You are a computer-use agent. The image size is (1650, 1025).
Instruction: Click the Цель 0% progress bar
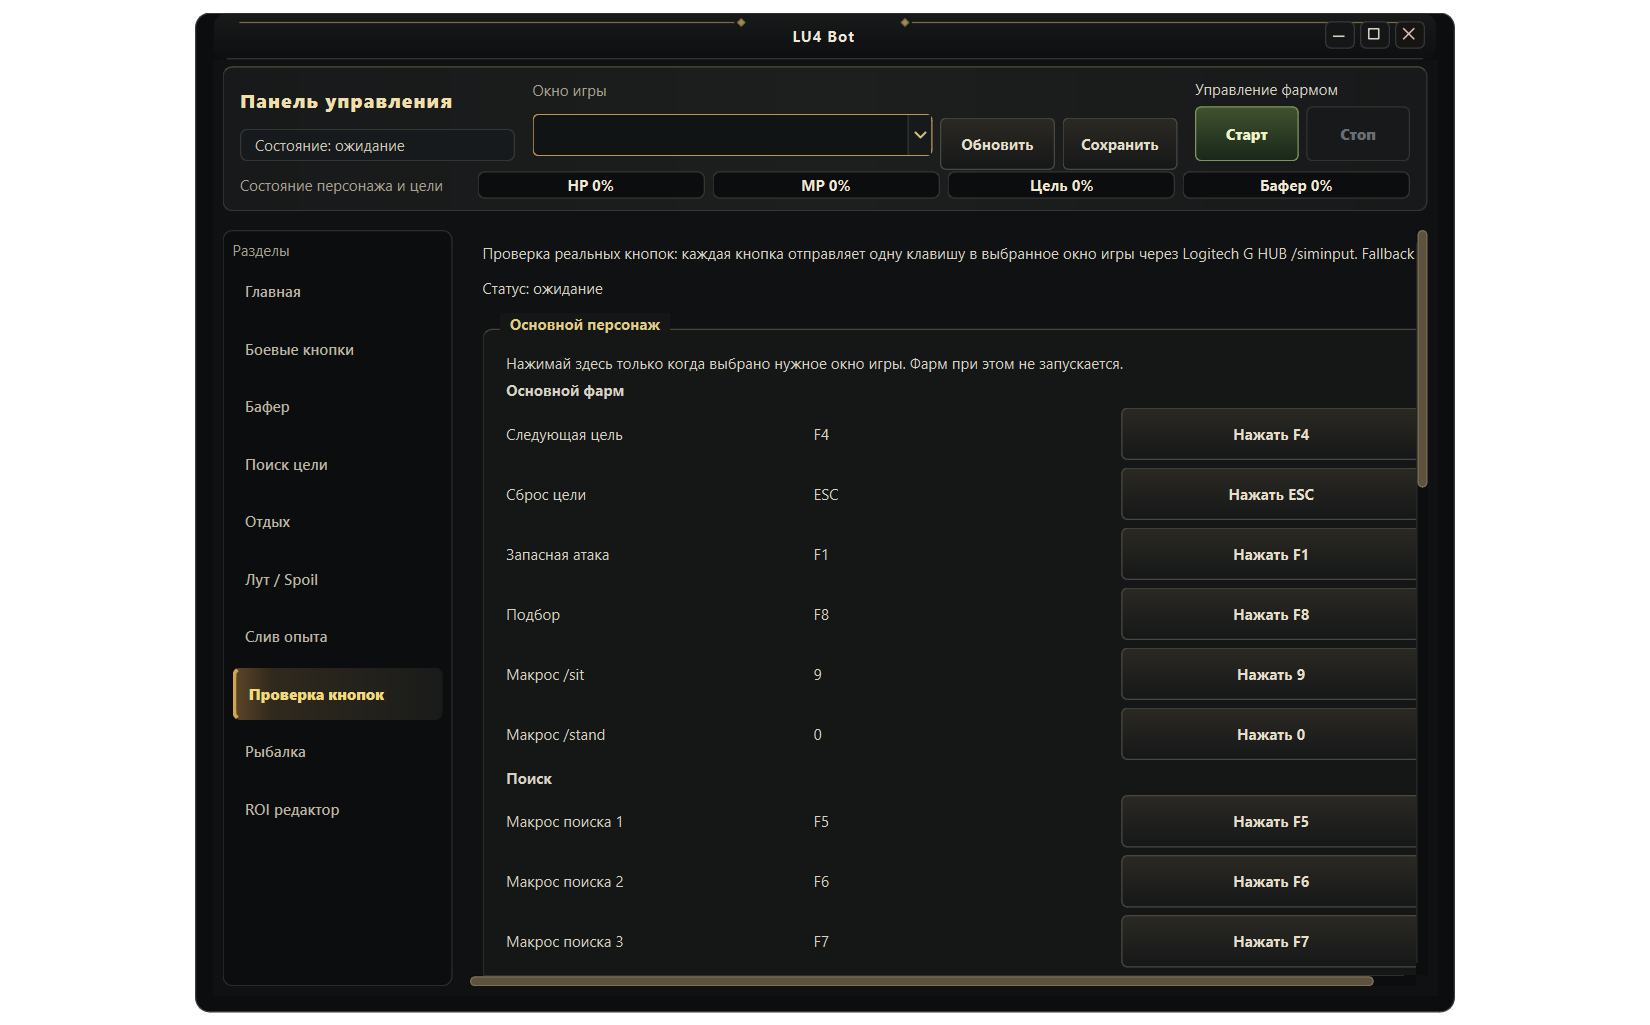pyautogui.click(x=1061, y=185)
